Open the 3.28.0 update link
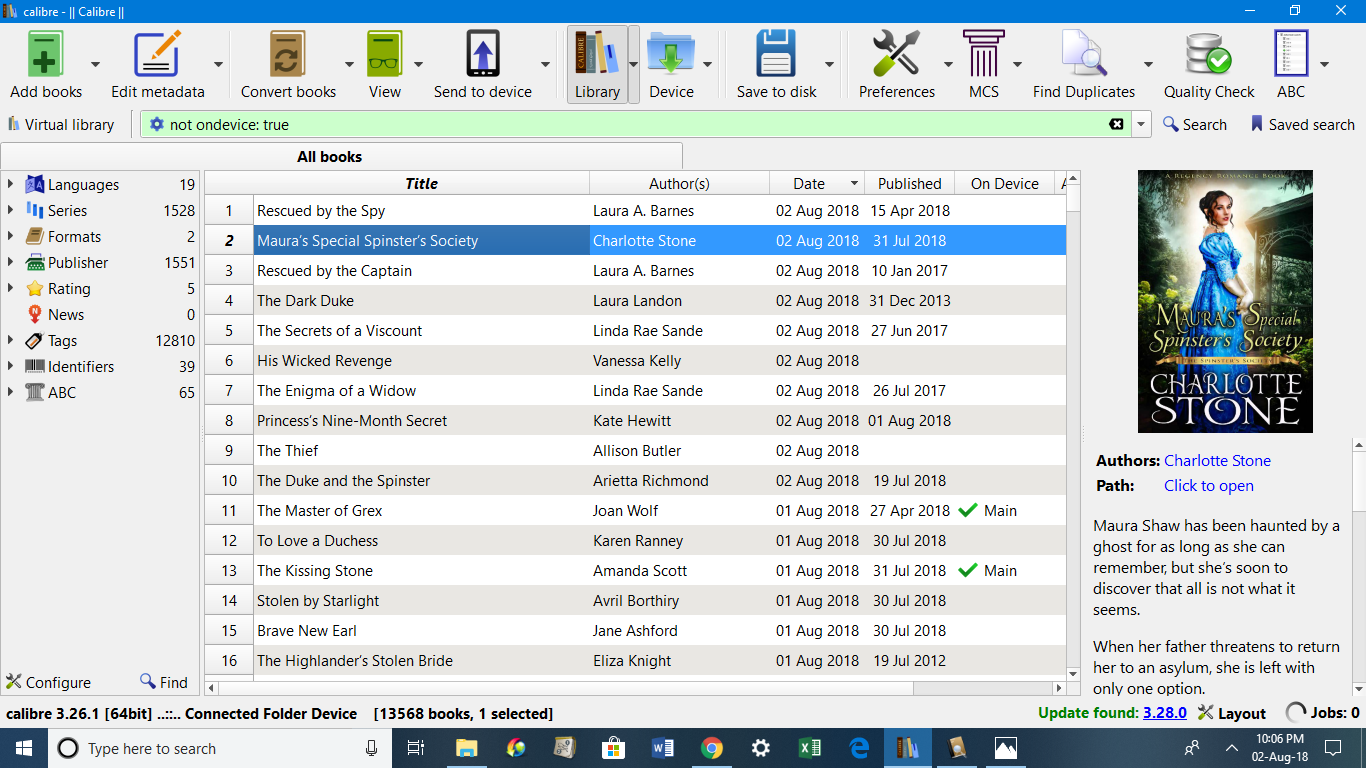Viewport: 1366px width, 768px height. 1165,713
